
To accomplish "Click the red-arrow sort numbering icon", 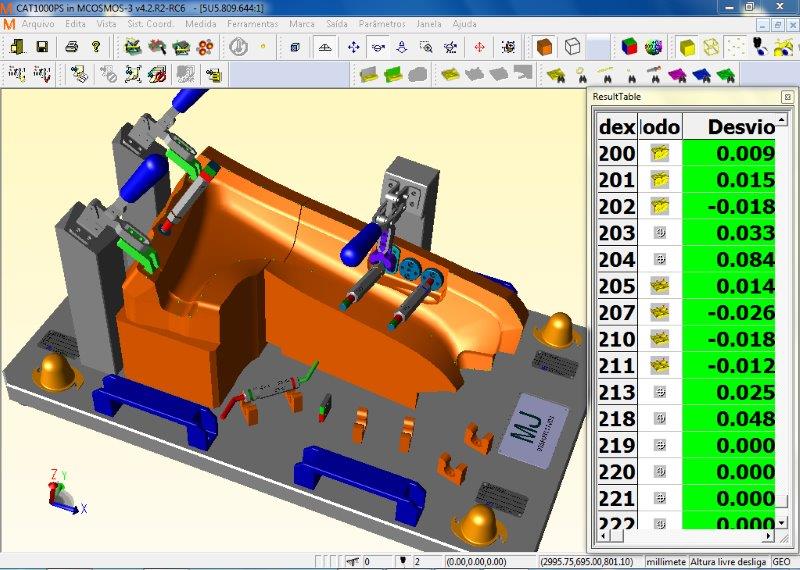I will point(42,75).
